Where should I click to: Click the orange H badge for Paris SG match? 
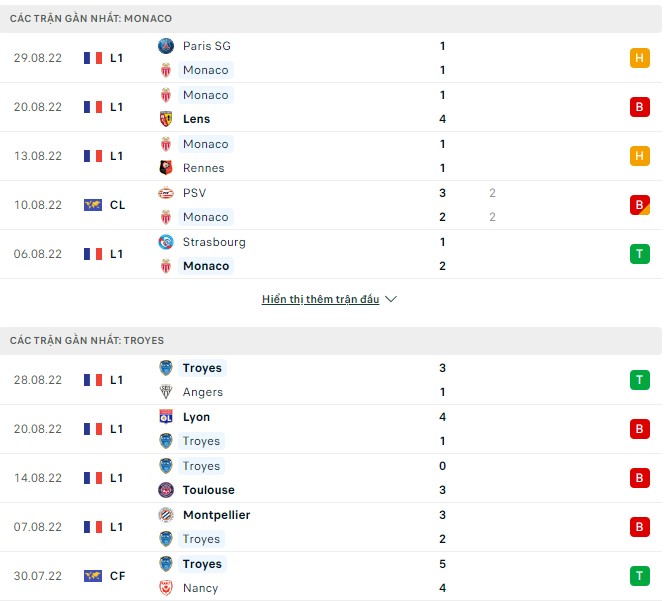point(640,58)
